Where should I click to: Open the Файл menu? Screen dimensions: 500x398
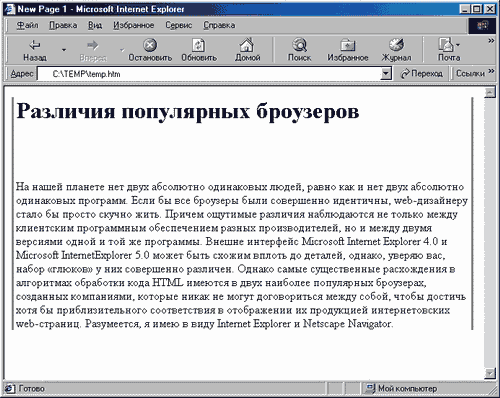(x=27, y=25)
